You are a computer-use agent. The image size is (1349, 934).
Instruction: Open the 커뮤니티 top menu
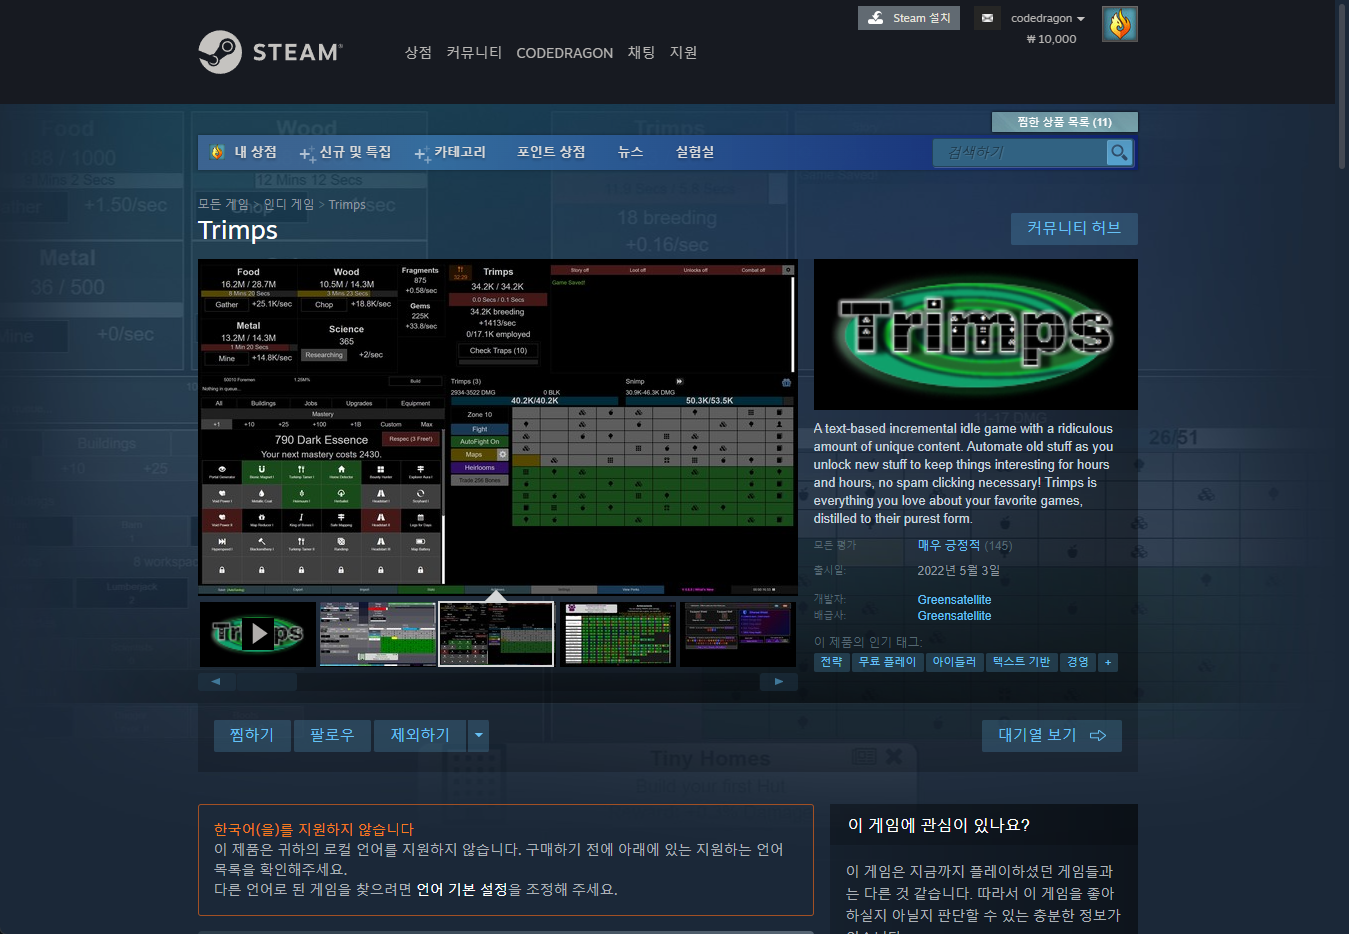pos(474,52)
